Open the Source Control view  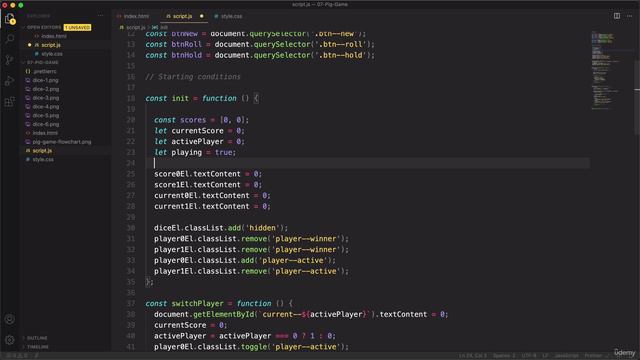pos(10,60)
